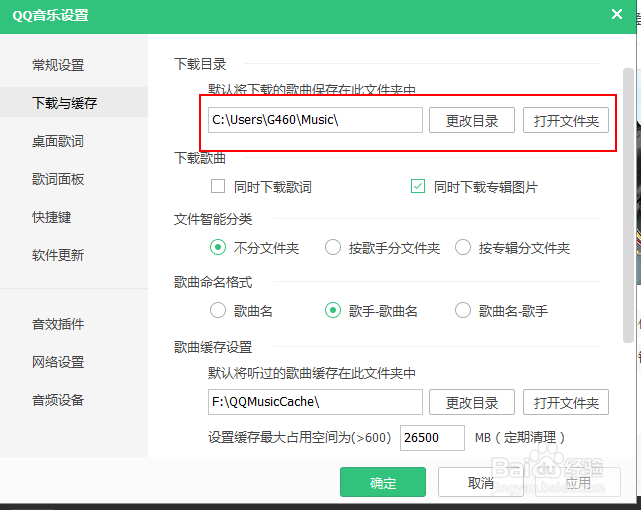This screenshot has height=510, width=641.
Task: Open 网络设置 section
Action: pos(58,362)
